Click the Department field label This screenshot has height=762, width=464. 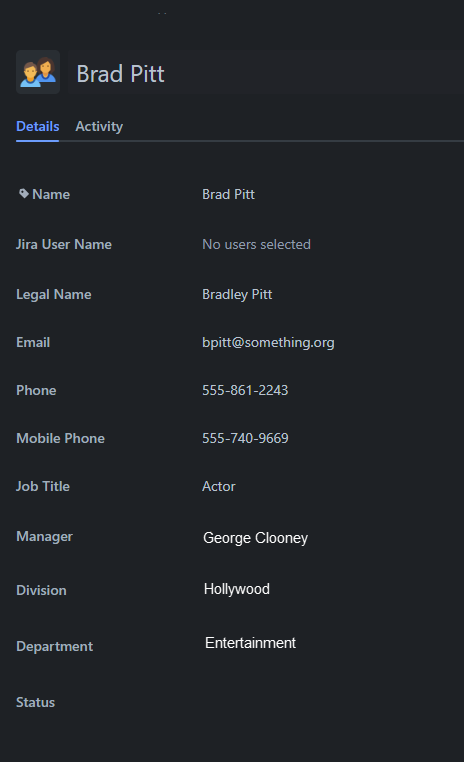pyautogui.click(x=54, y=646)
